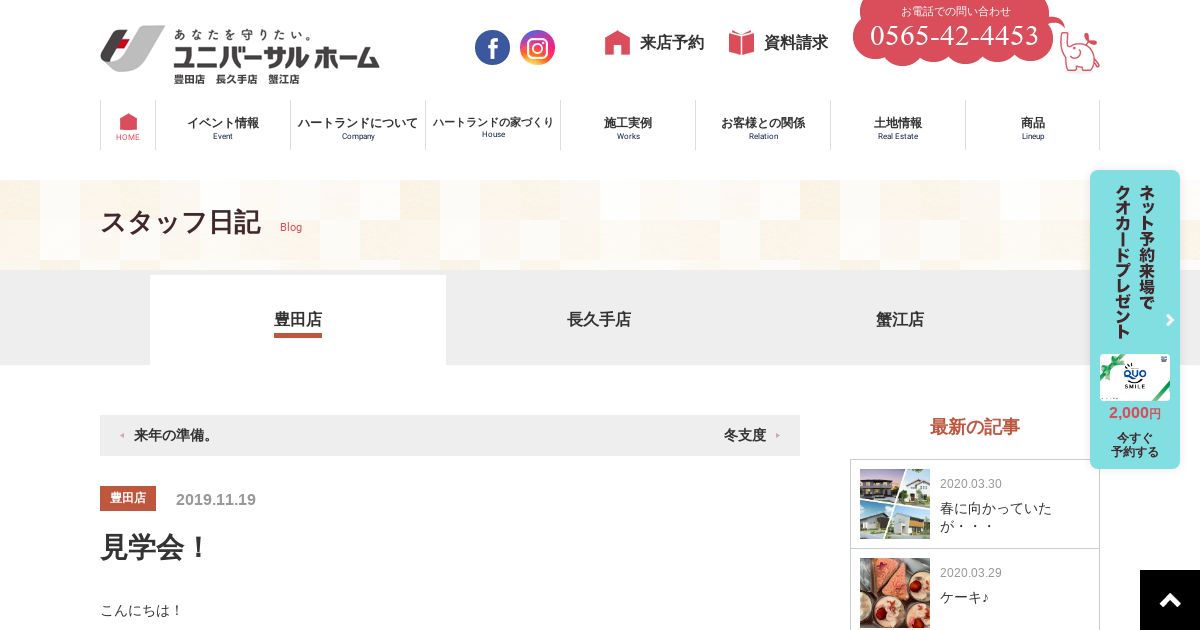Select the 豊田店 tab

tap(298, 320)
